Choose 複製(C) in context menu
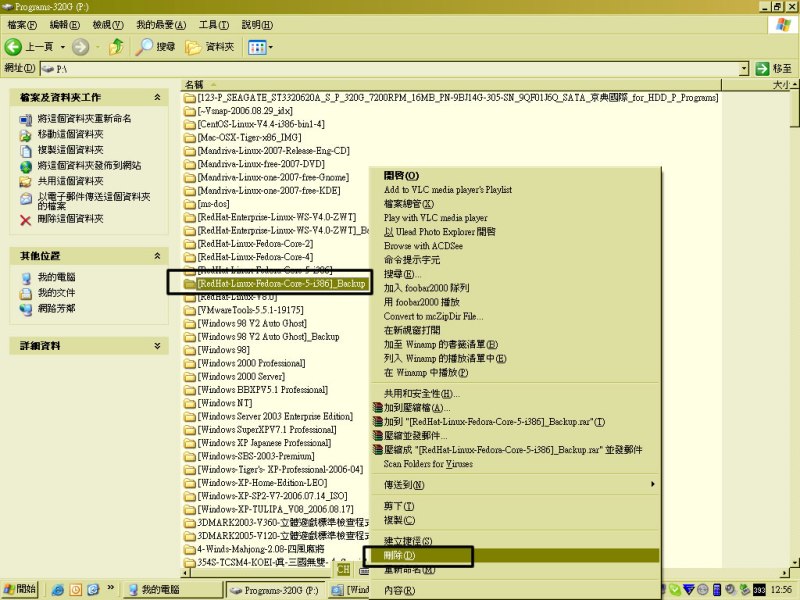Viewport: 800px width, 600px height. click(x=515, y=520)
